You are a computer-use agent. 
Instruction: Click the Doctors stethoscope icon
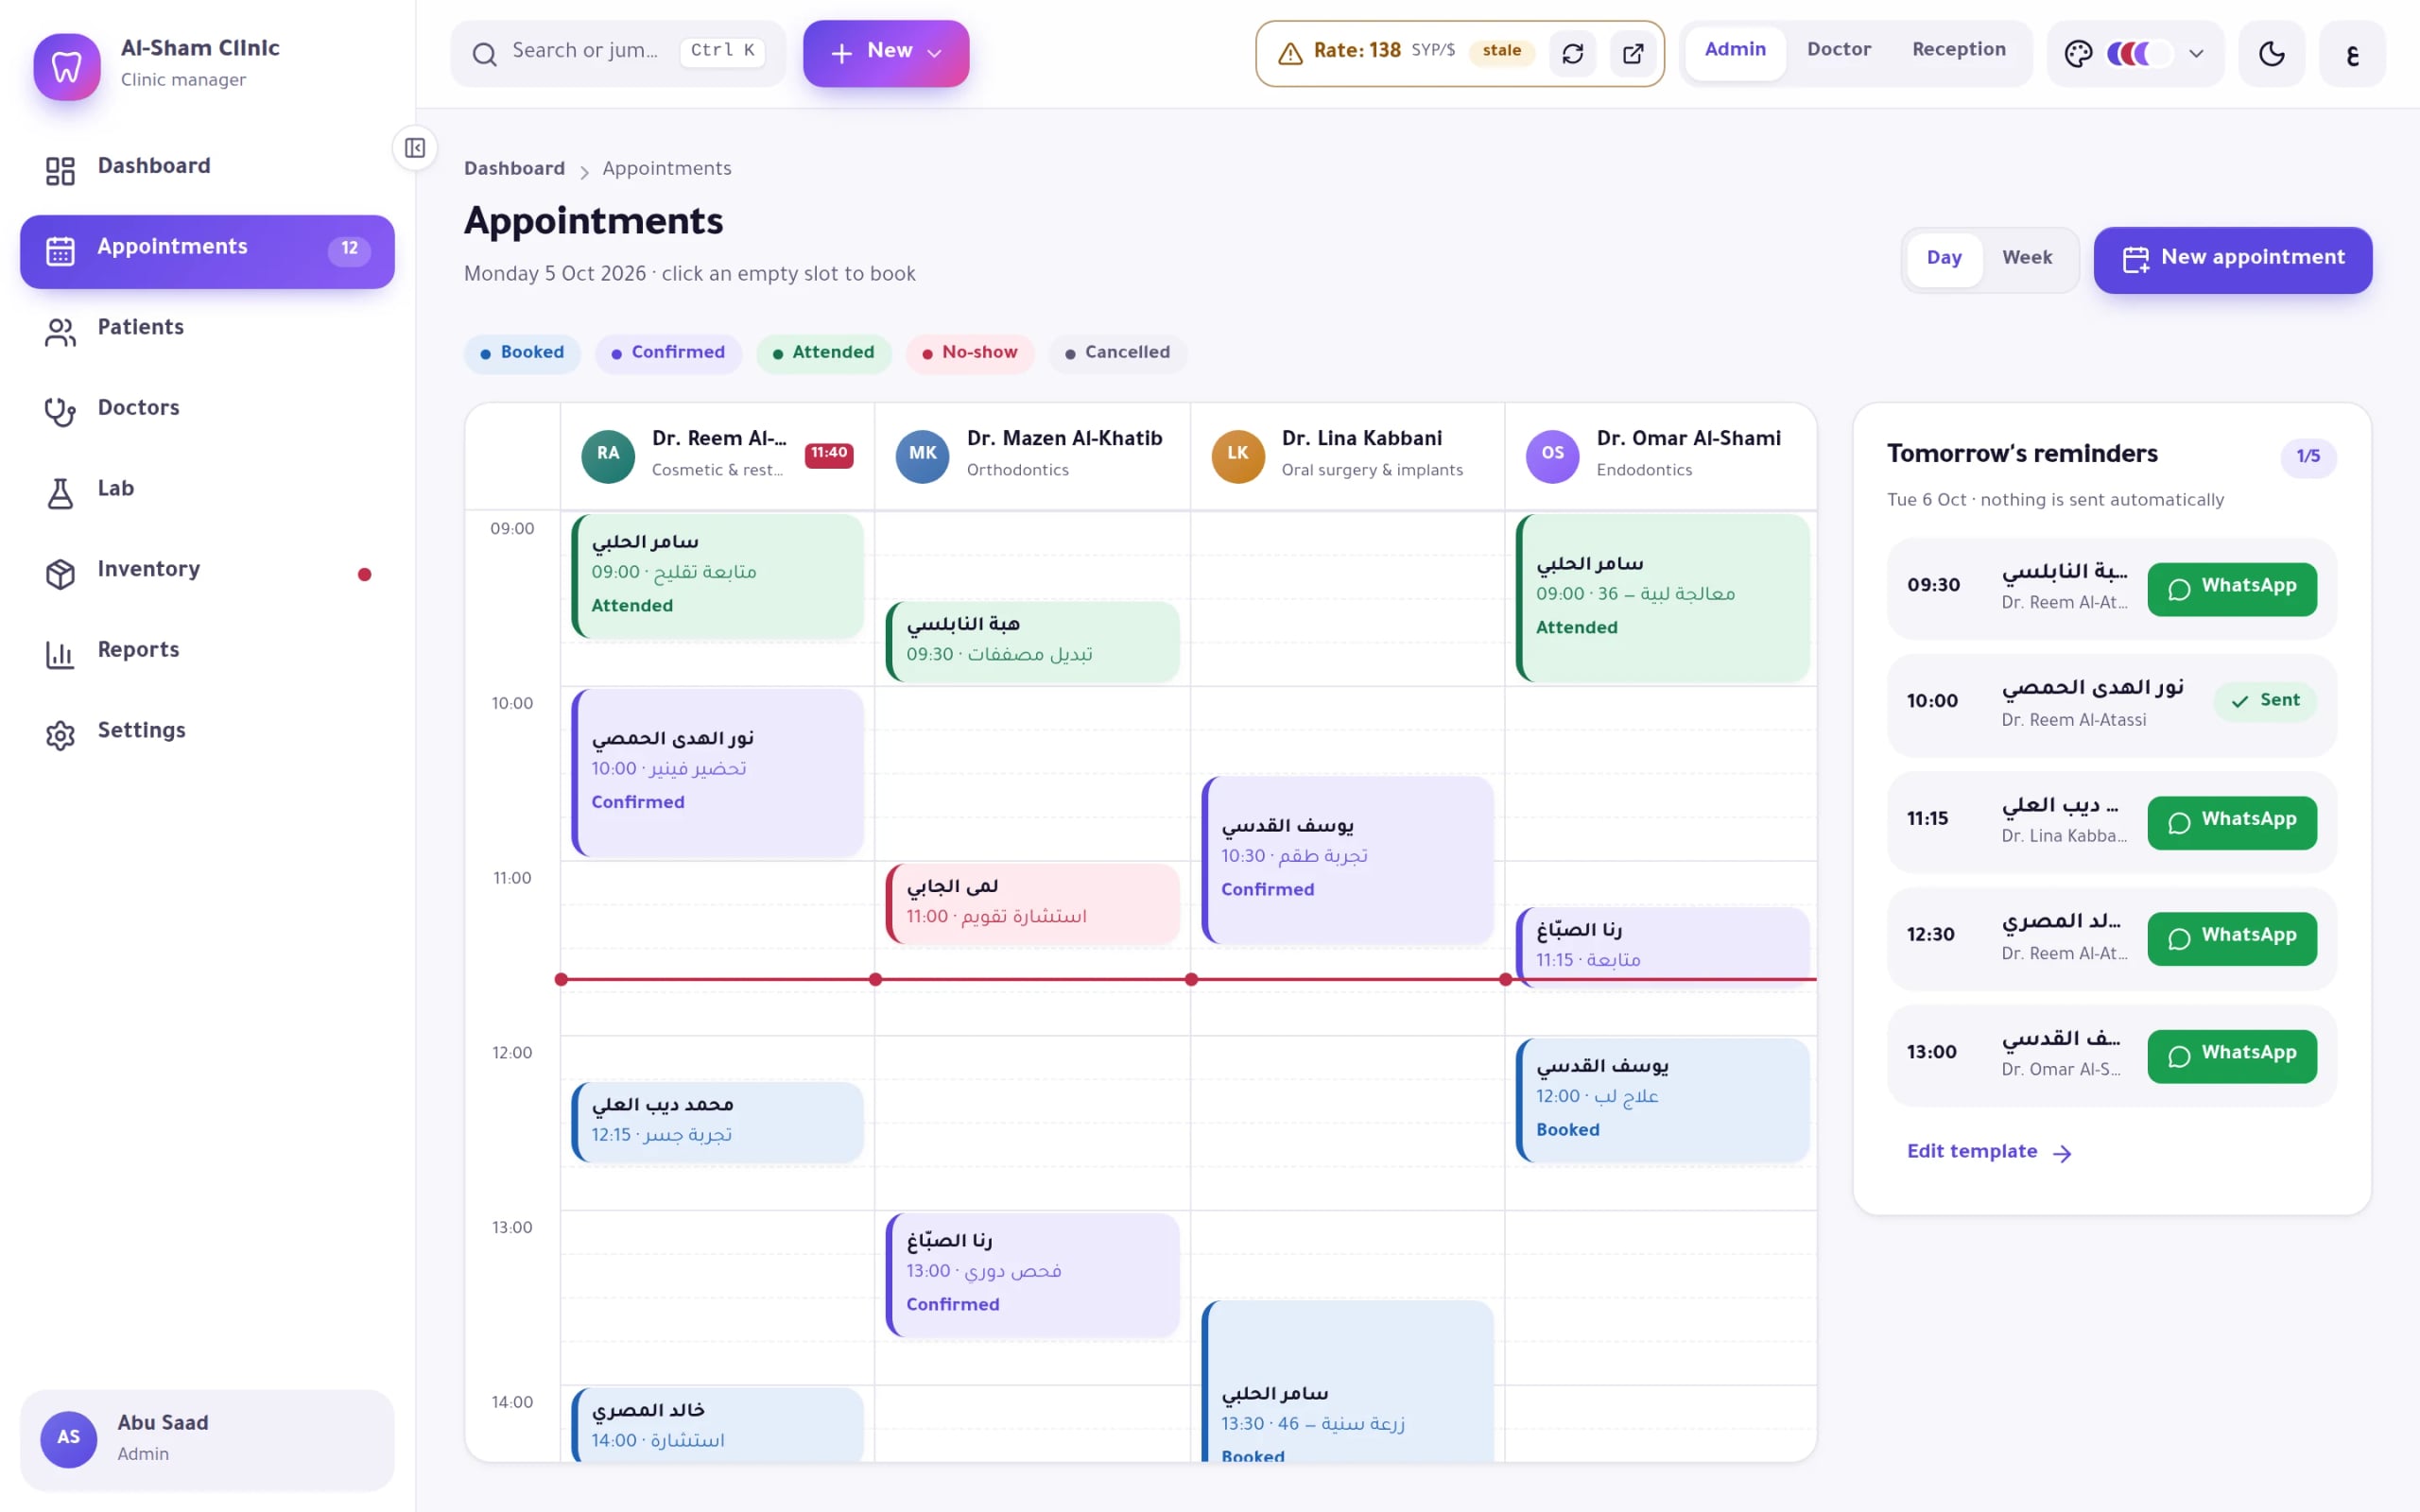60,412
